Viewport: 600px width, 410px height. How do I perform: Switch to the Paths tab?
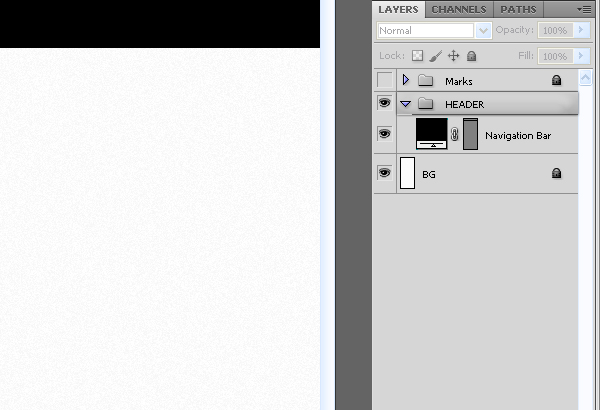tap(518, 10)
